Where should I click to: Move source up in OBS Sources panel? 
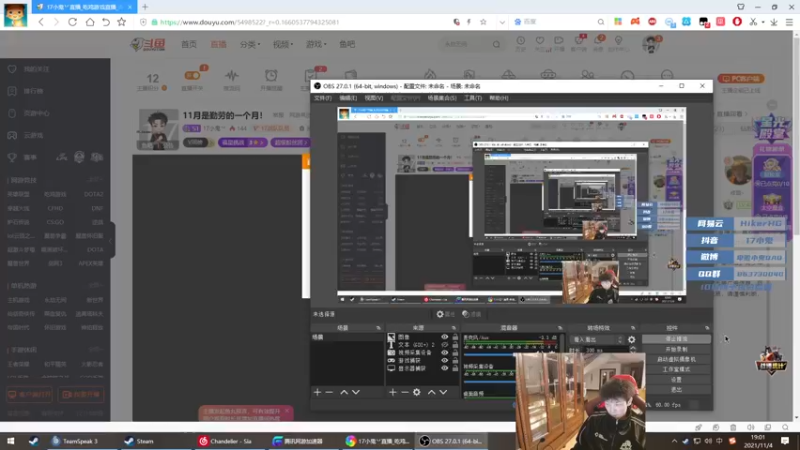coord(431,392)
